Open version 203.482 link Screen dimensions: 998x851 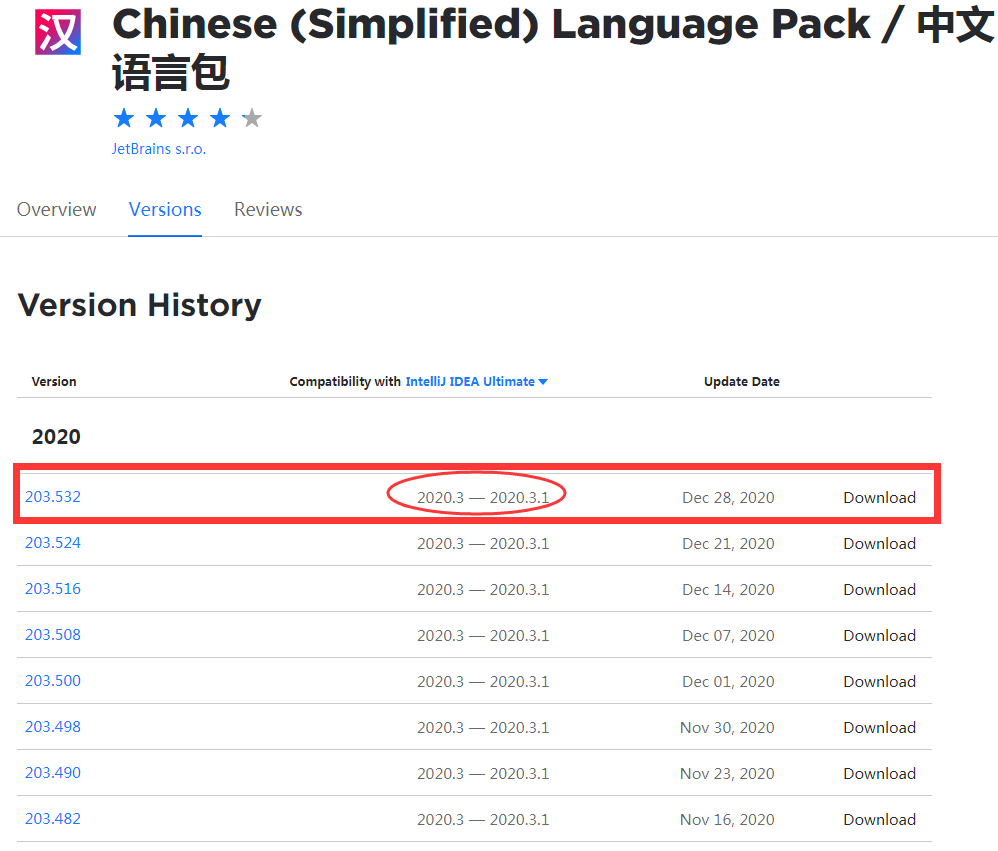[x=53, y=819]
